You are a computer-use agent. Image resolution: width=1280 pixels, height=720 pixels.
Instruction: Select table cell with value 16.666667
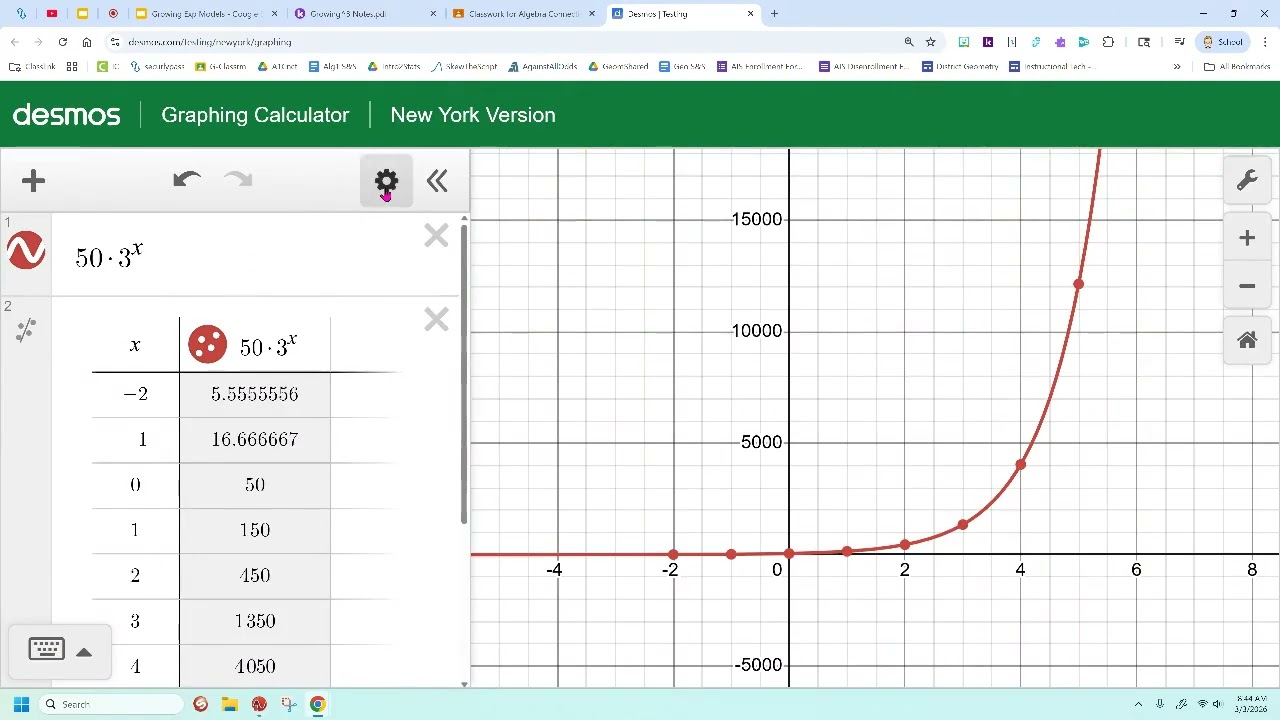pyautogui.click(x=254, y=439)
